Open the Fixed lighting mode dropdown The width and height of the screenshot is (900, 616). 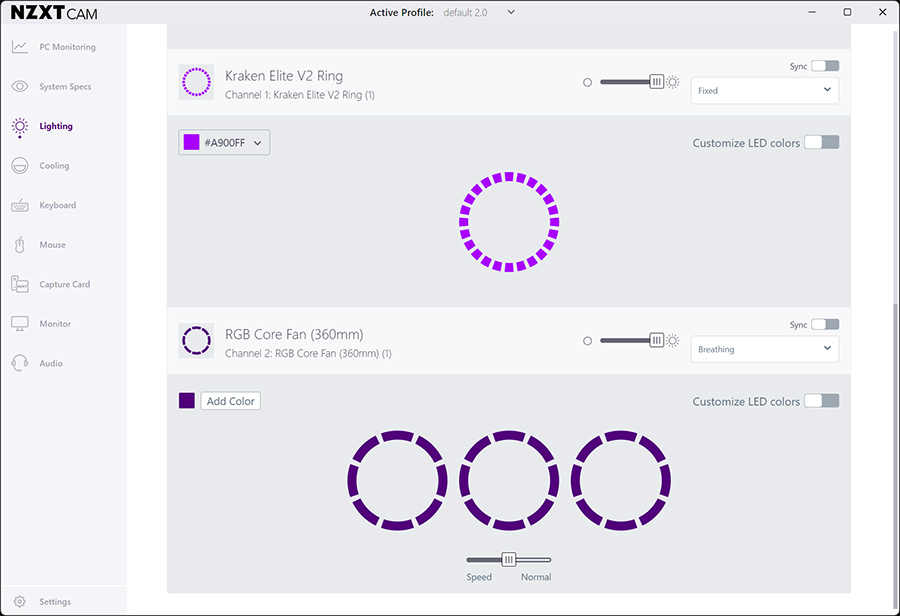764,90
